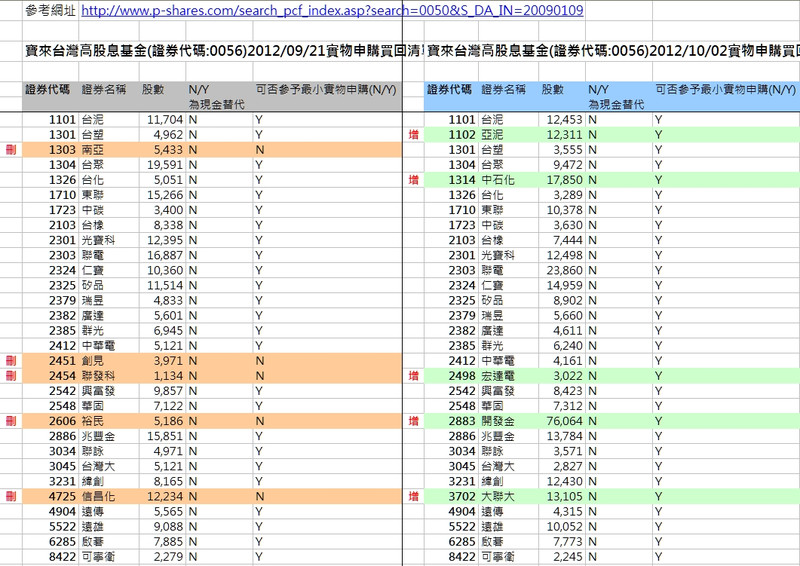Select shares value 17,850 in right table
Image resolution: width=800 pixels, height=566 pixels.
(x=564, y=180)
